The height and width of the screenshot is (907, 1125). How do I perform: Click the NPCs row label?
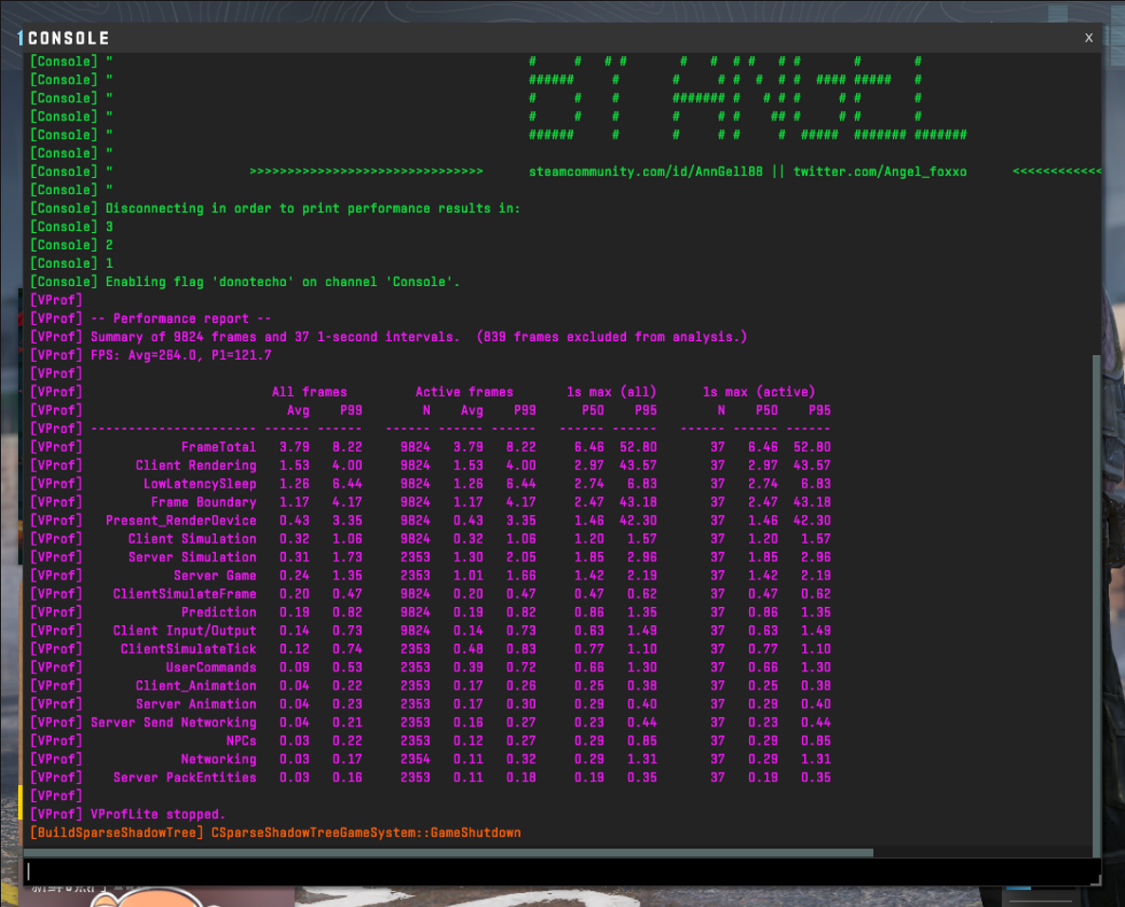(241, 741)
